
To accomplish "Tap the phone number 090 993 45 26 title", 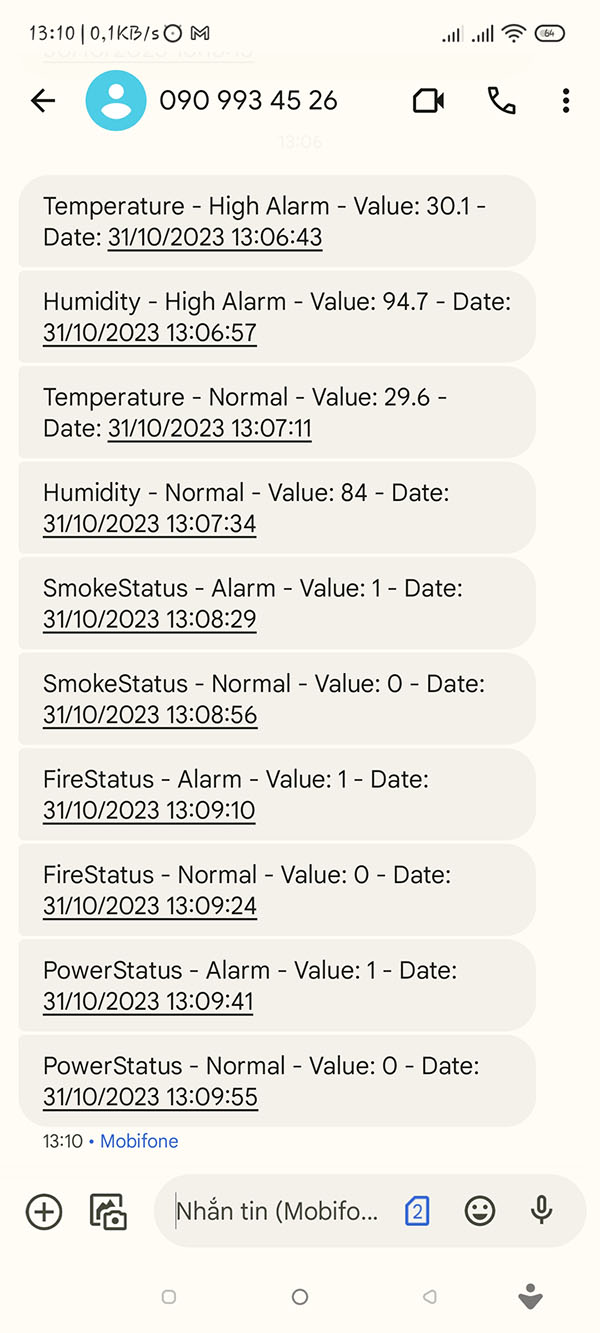I will (x=248, y=100).
